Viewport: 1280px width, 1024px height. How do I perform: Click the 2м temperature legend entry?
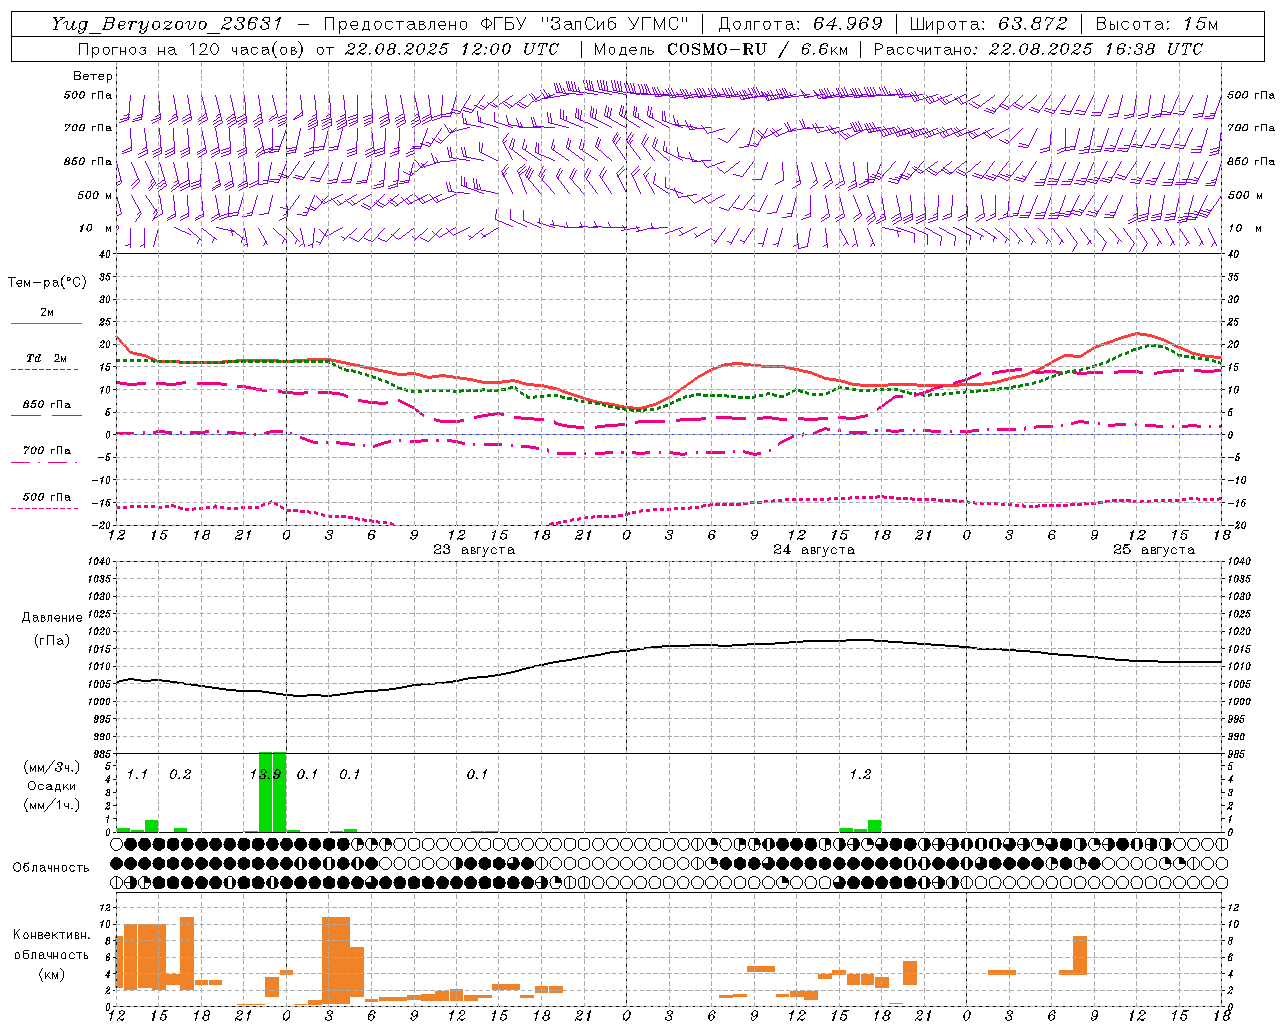(x=47, y=313)
